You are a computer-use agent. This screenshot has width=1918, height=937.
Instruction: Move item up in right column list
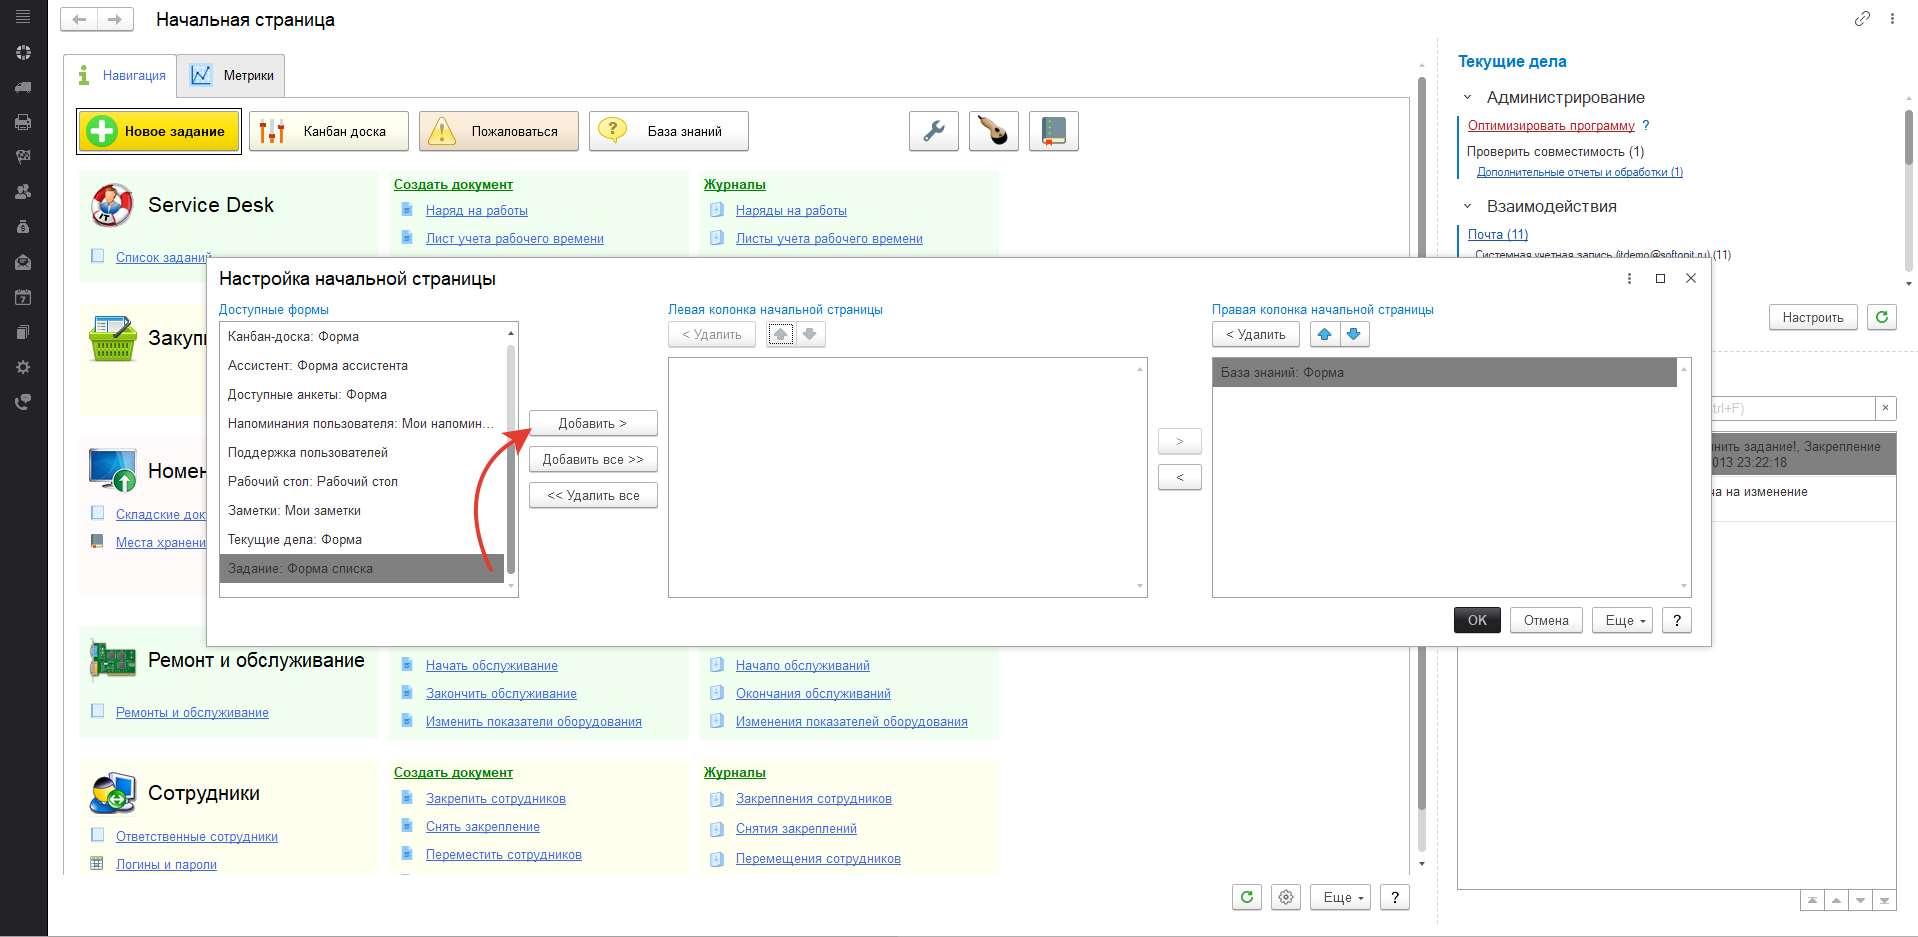point(1324,334)
